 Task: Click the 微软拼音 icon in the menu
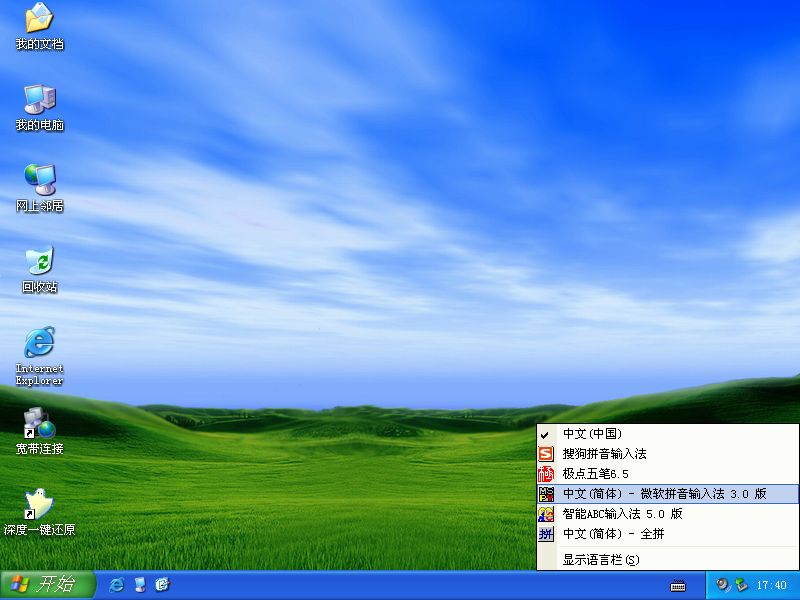[546, 494]
